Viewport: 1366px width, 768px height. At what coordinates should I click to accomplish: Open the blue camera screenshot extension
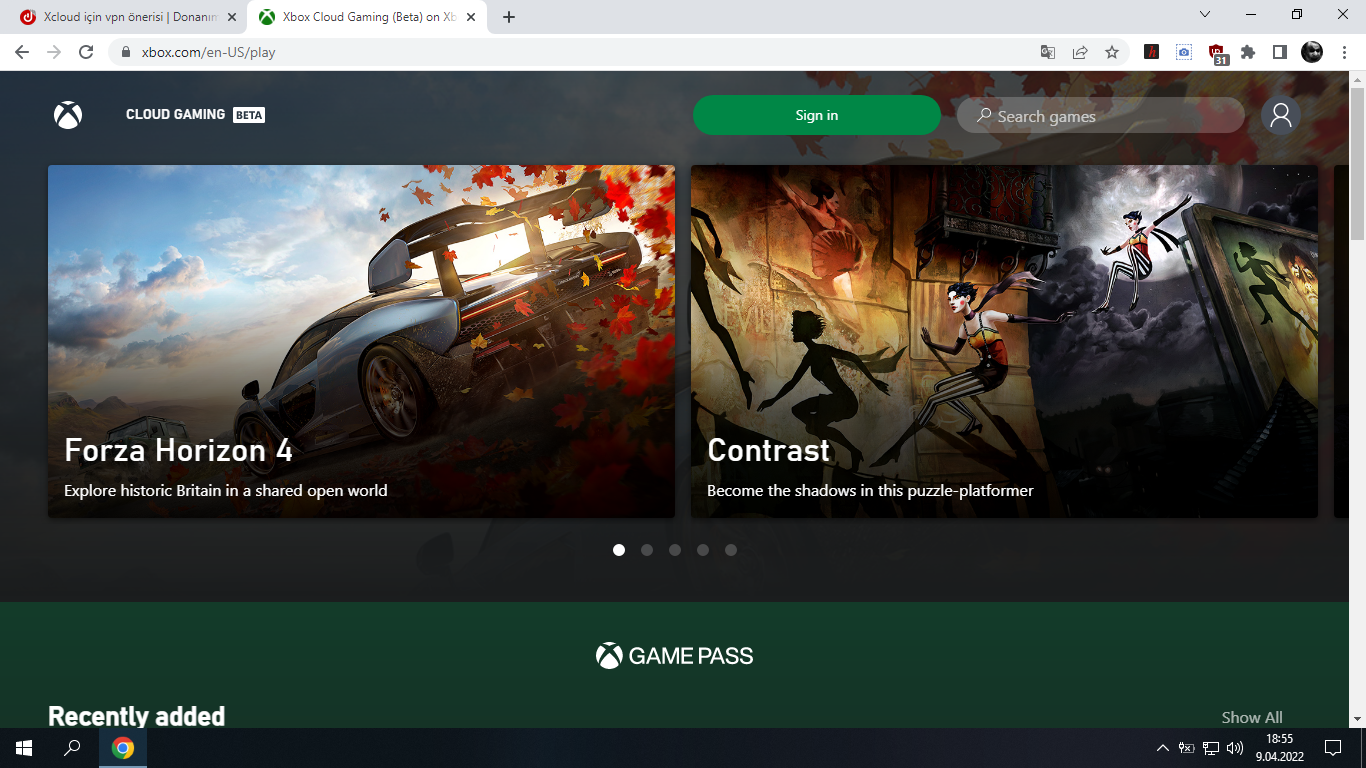tap(1184, 52)
